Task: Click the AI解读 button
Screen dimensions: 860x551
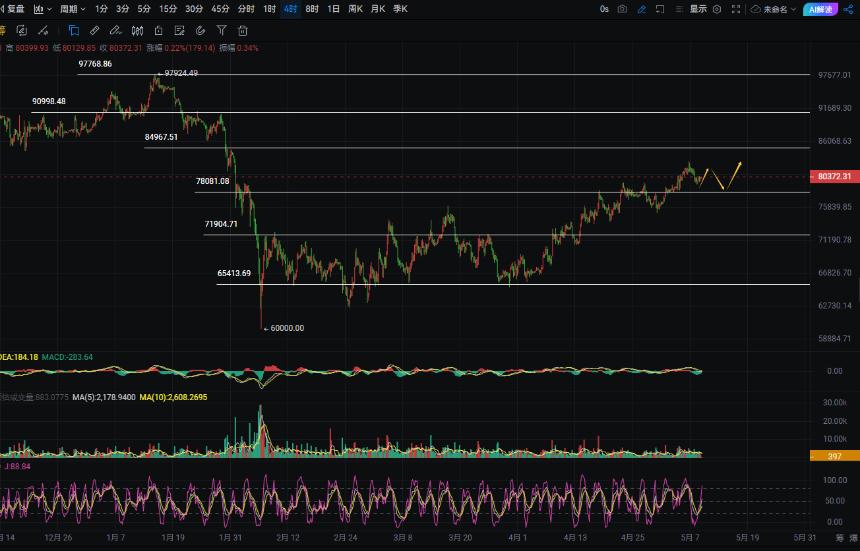Action: tap(821, 9)
